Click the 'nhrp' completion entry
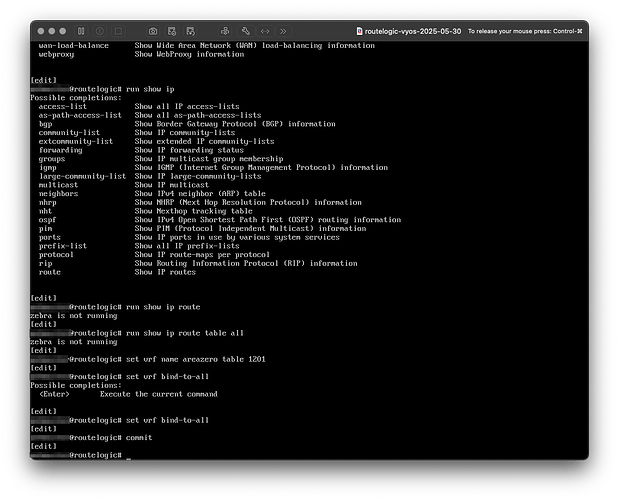The width and height of the screenshot is (618, 500). (47, 203)
